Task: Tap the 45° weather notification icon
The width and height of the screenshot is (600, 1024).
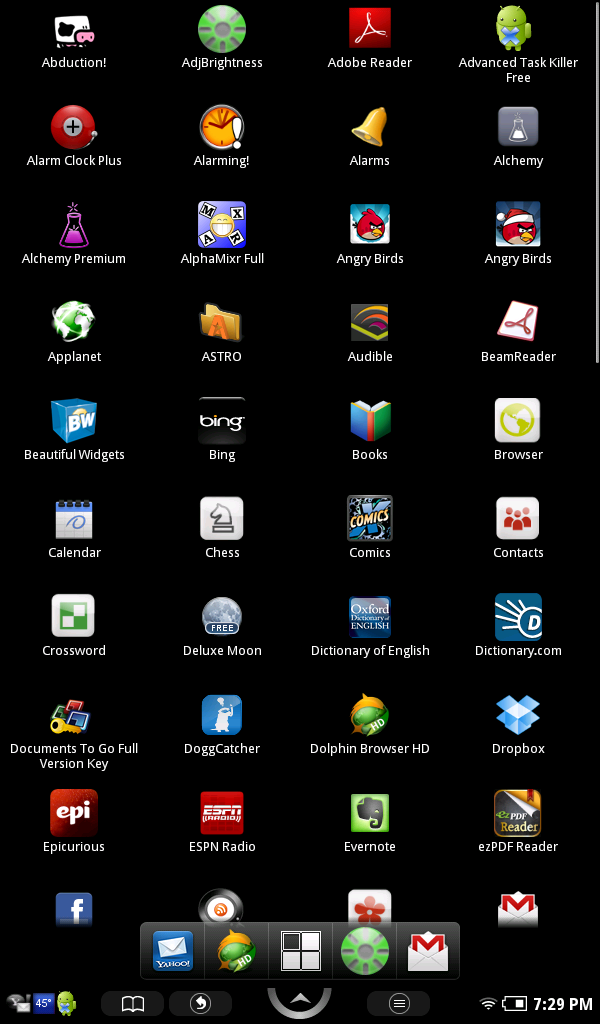Action: point(43,1002)
